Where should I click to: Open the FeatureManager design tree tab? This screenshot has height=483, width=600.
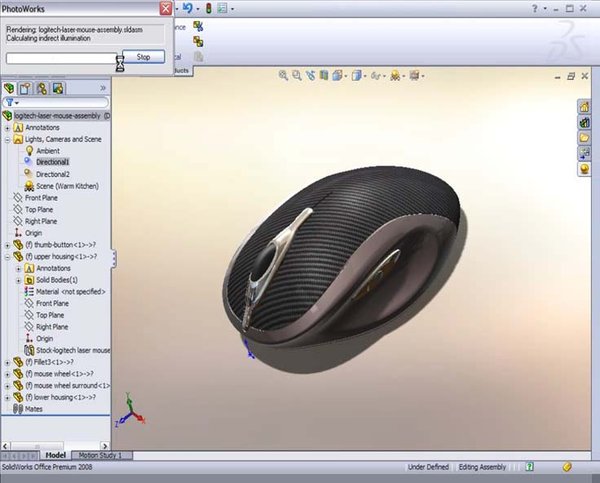(x=9, y=88)
